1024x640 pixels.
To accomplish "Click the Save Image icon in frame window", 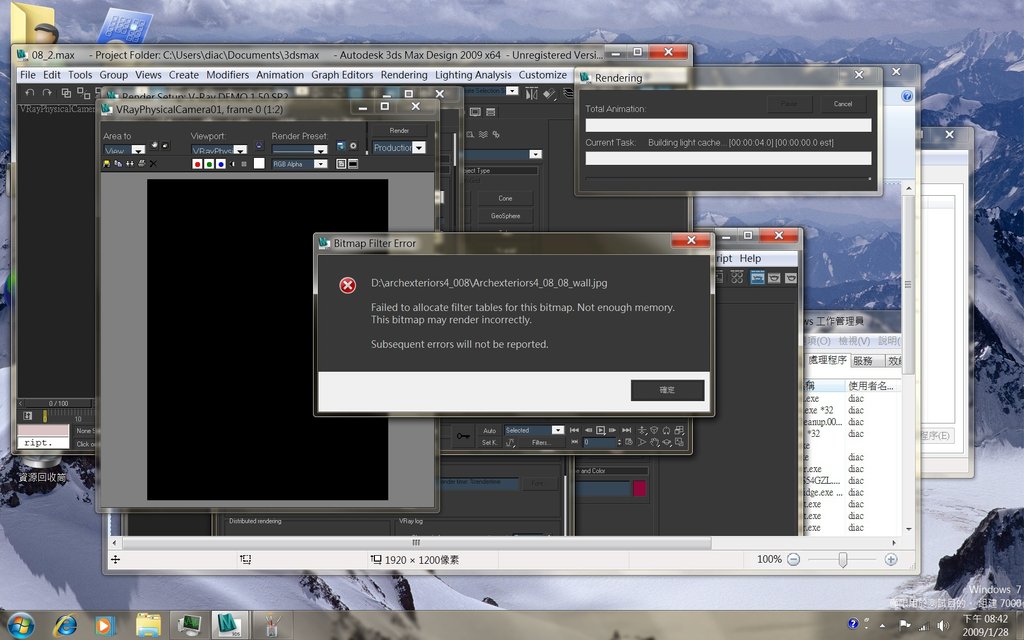I will [106, 163].
